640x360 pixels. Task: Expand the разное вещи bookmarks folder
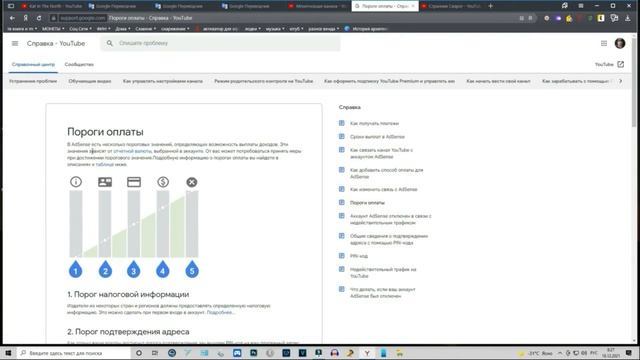tap(324, 29)
